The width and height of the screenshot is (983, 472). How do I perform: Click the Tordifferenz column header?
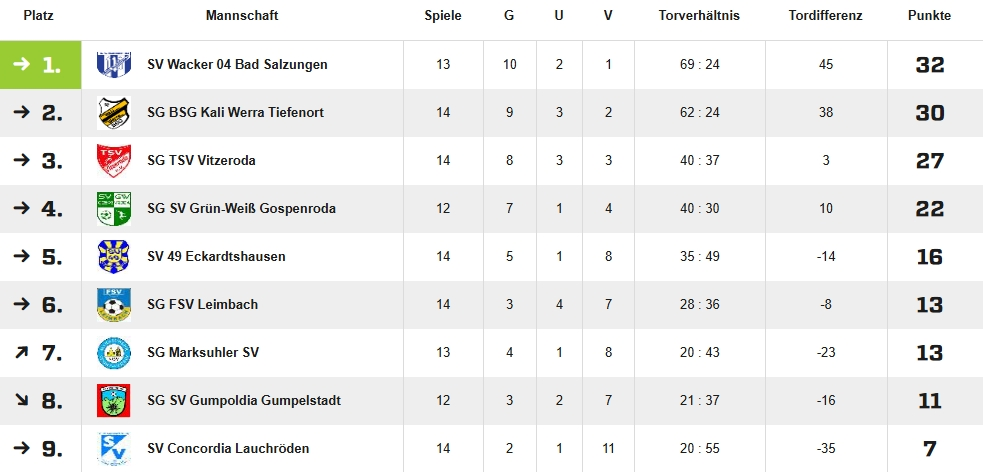825,16
